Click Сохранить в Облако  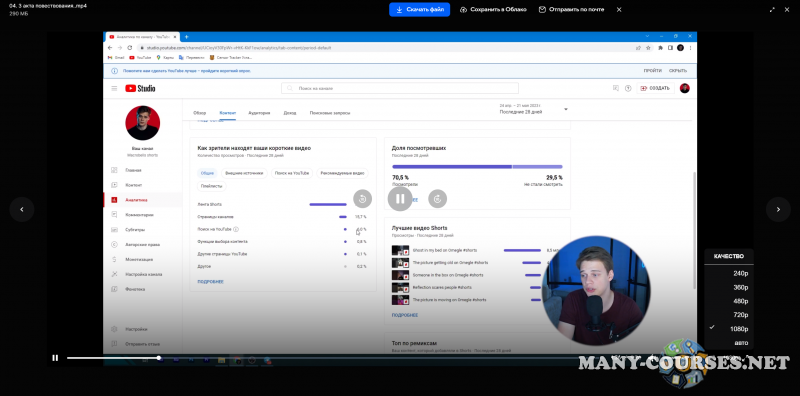pyautogui.click(x=493, y=9)
